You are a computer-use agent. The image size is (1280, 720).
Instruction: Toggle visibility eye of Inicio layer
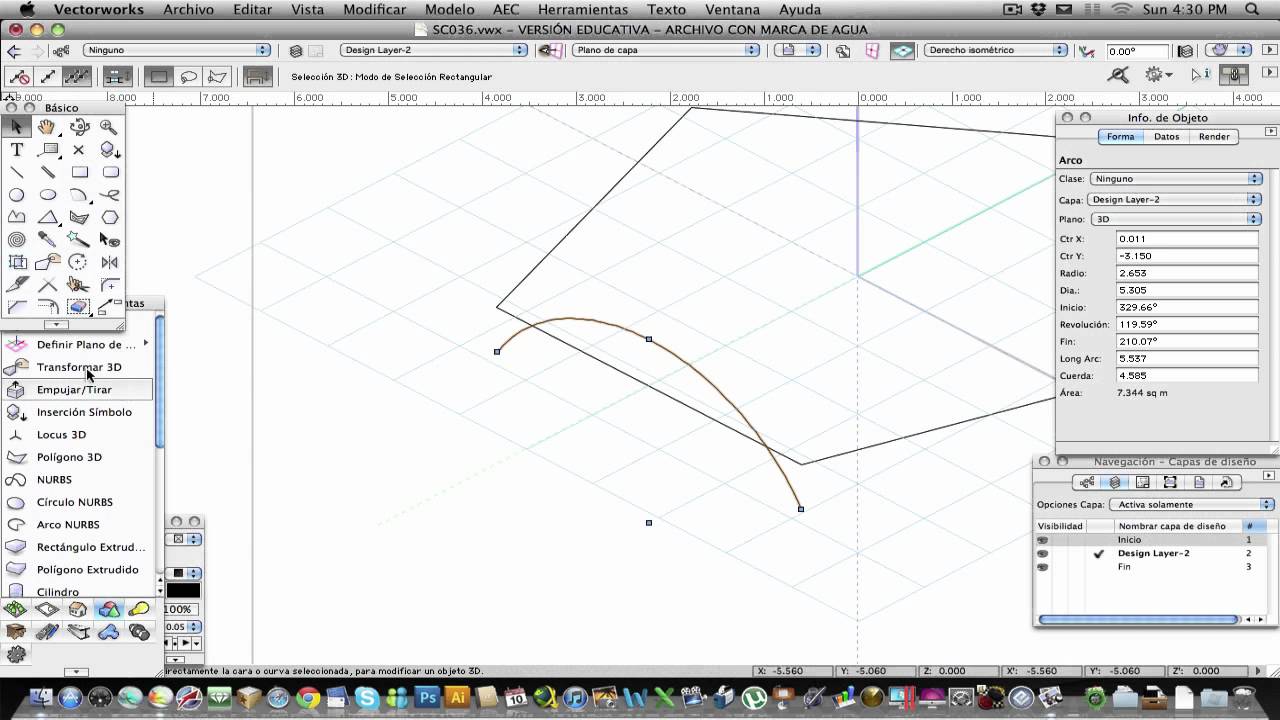point(1043,540)
